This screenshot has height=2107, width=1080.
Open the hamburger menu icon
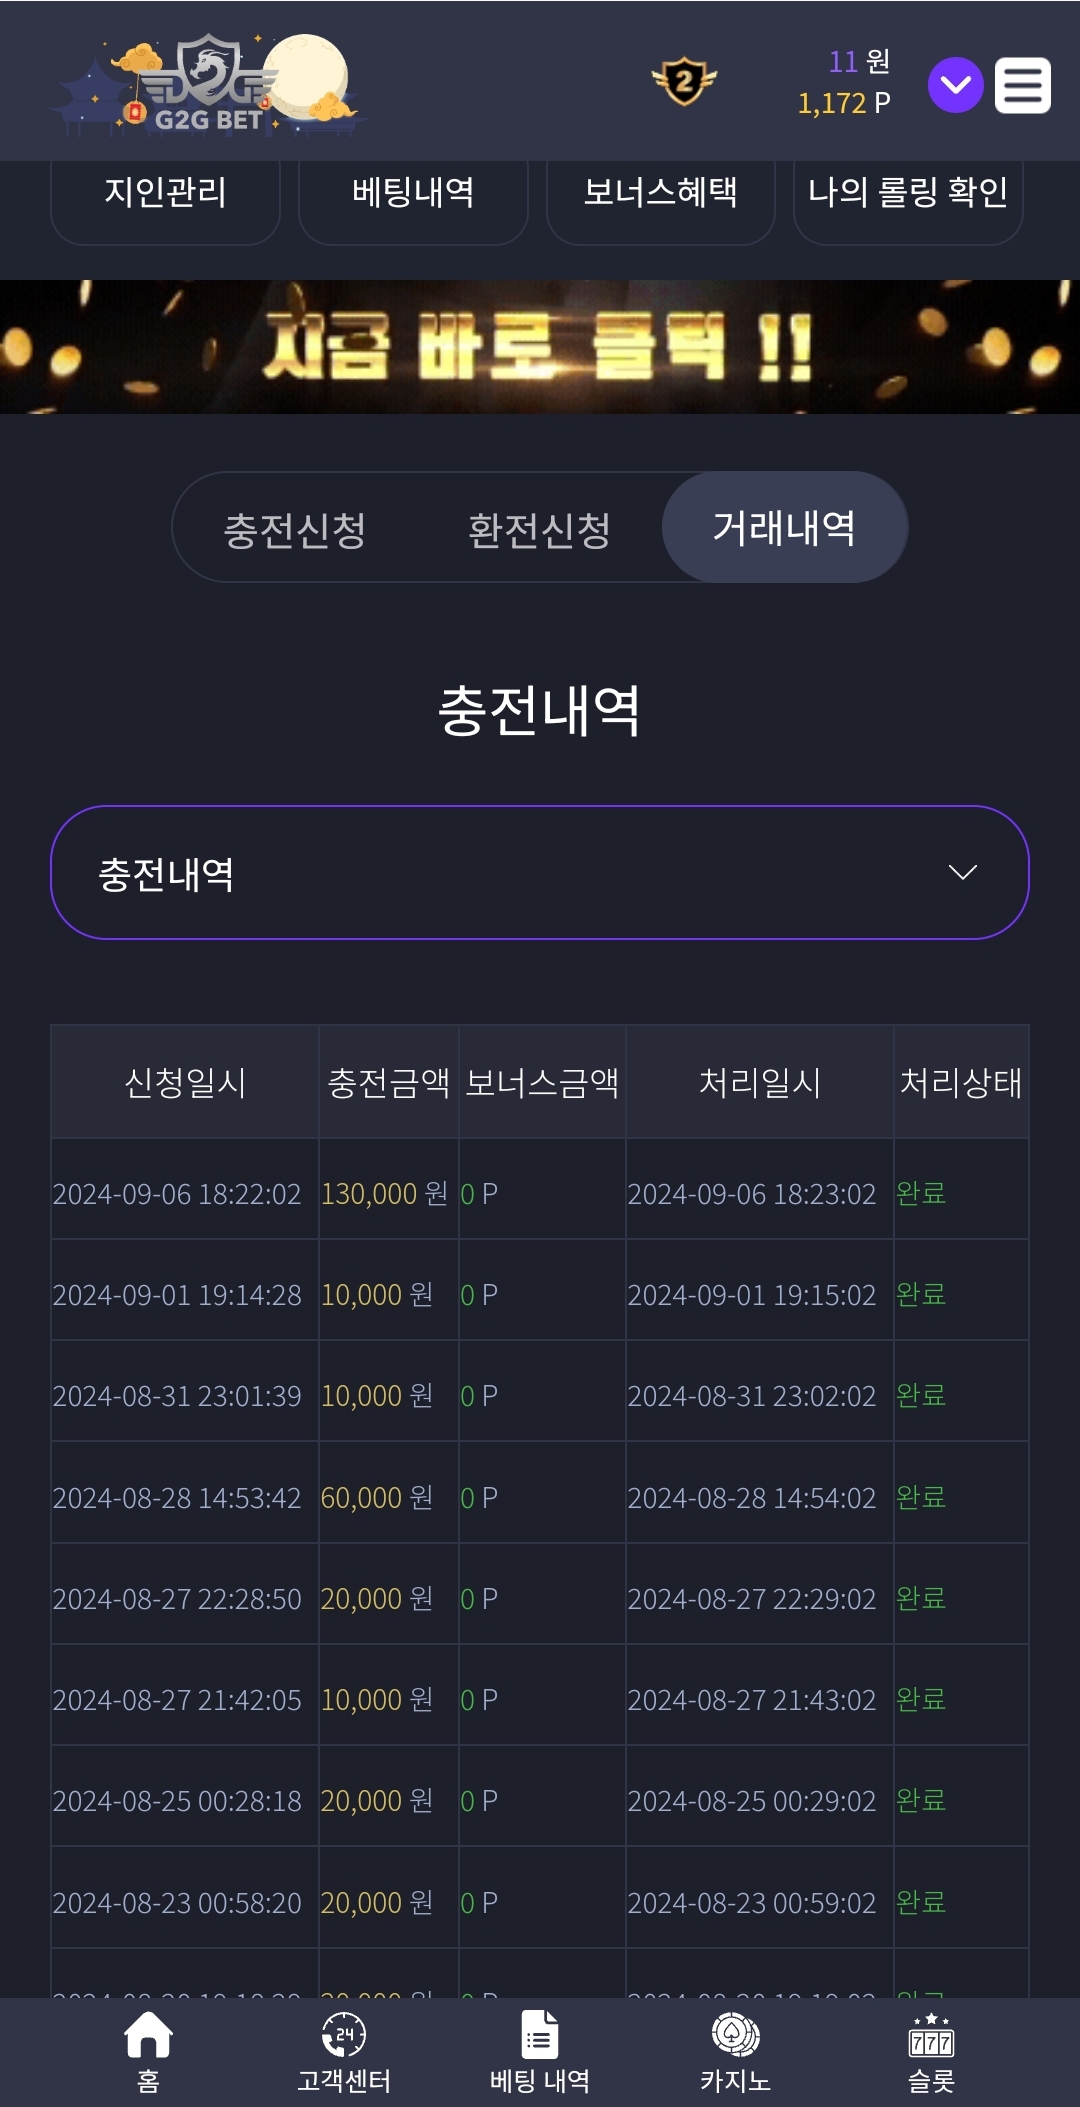[1022, 85]
